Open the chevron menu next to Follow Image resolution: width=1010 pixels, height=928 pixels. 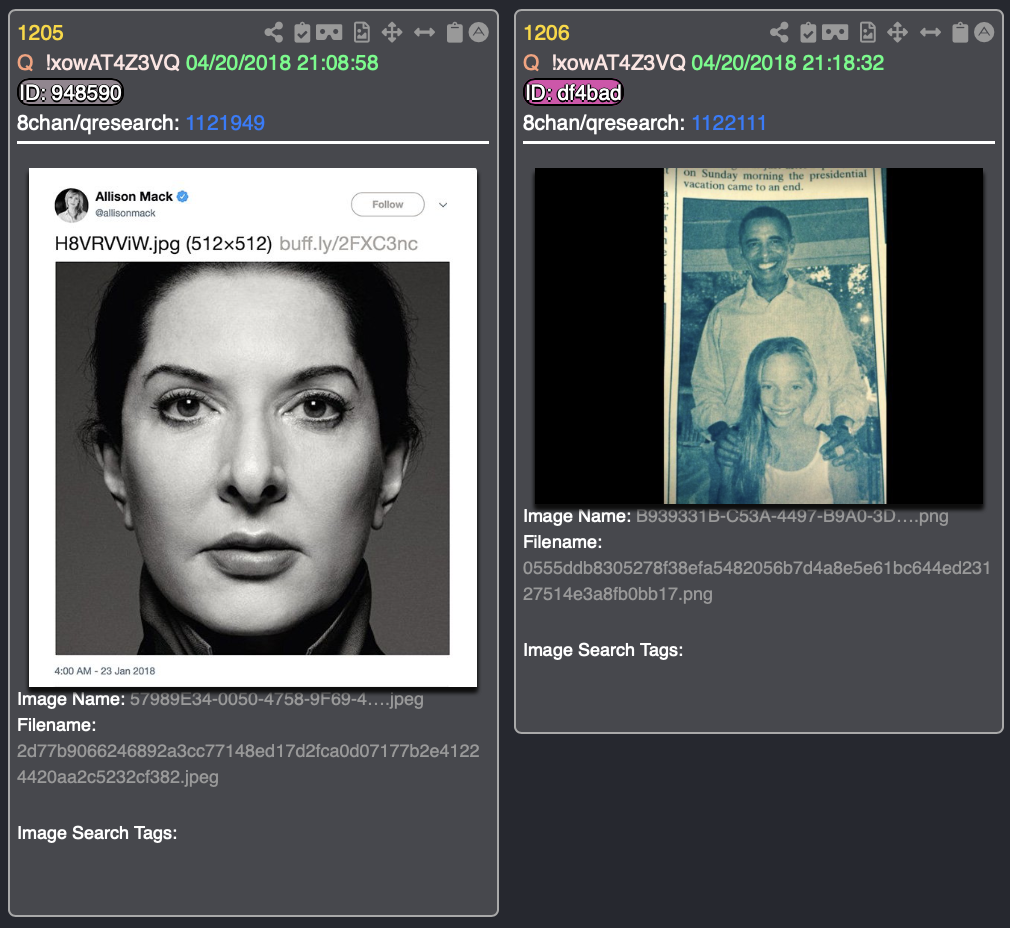[x=443, y=205]
